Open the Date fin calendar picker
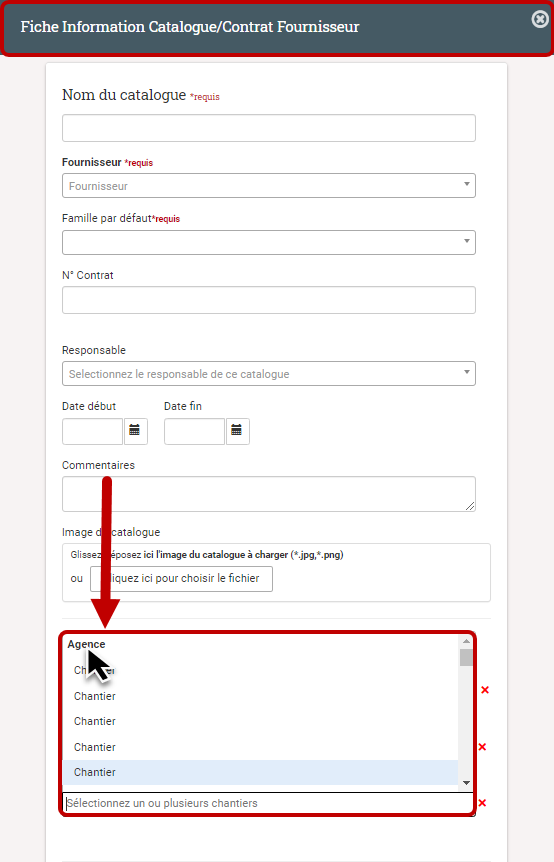This screenshot has height=862, width=554. point(237,431)
